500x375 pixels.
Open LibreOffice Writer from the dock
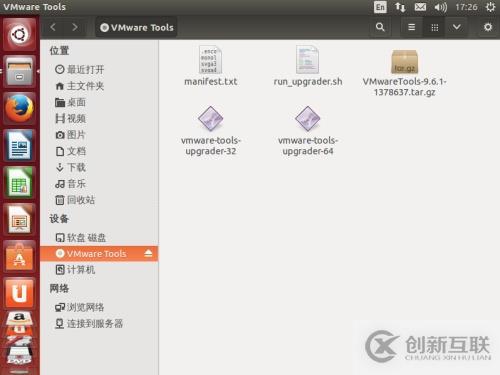19,146
